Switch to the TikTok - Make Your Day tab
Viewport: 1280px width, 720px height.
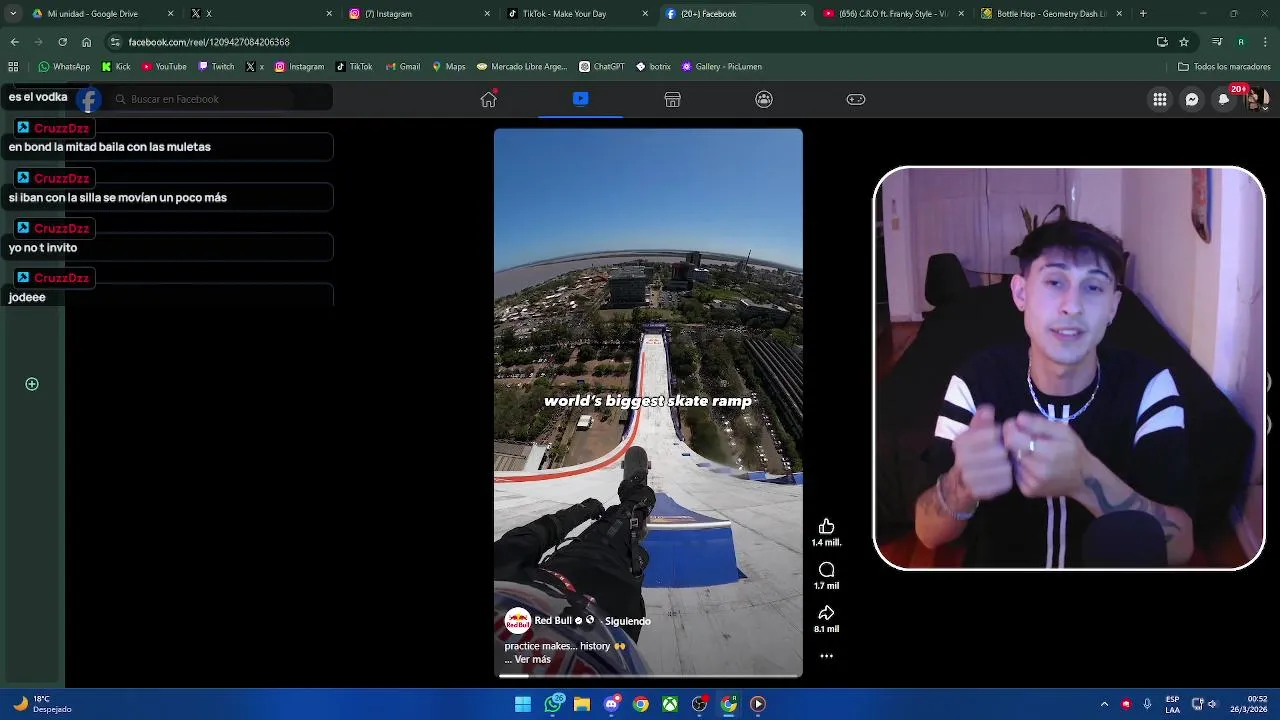pyautogui.click(x=579, y=14)
